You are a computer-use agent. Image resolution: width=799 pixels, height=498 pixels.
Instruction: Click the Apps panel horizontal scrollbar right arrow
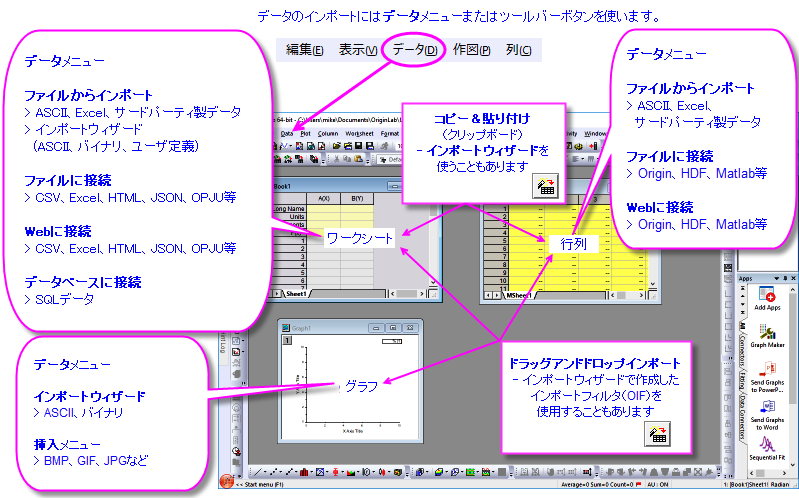(785, 473)
